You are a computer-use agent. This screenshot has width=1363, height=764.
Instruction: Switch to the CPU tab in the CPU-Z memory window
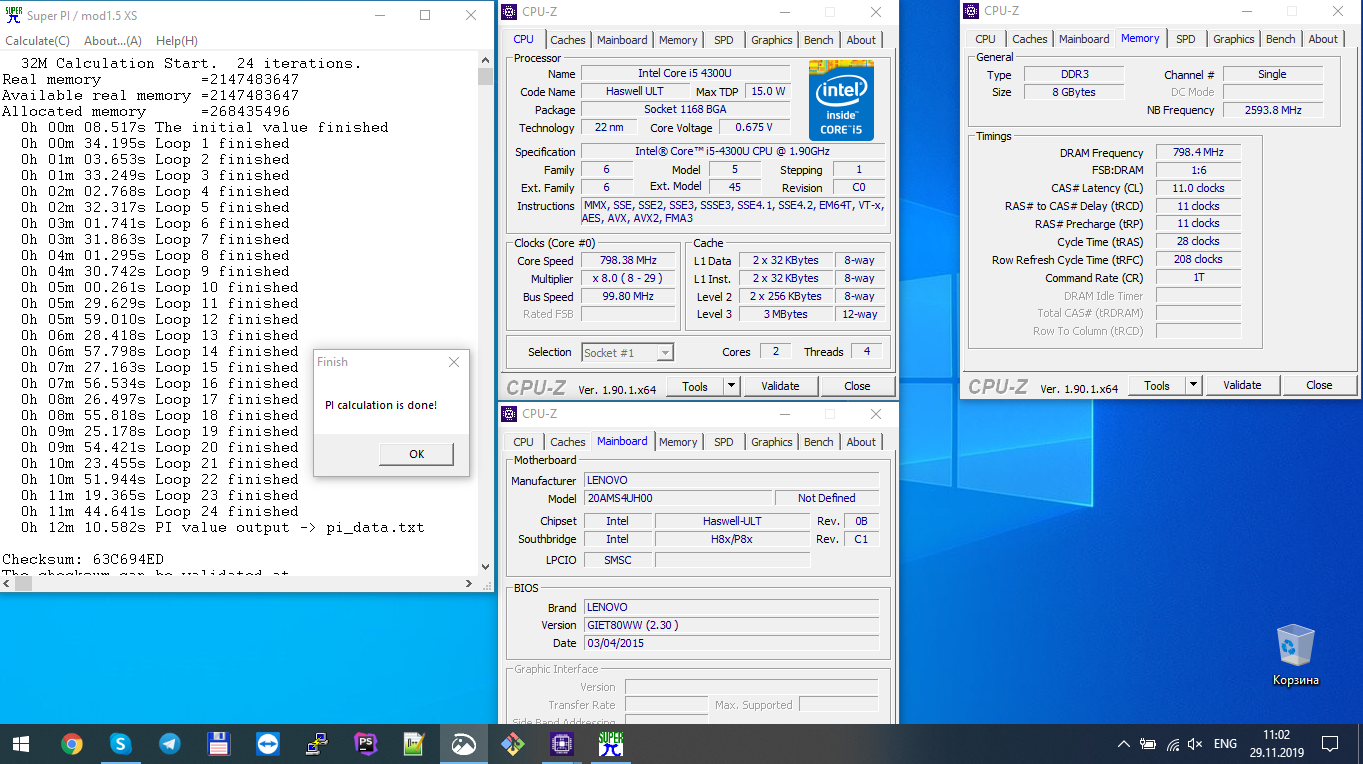986,39
